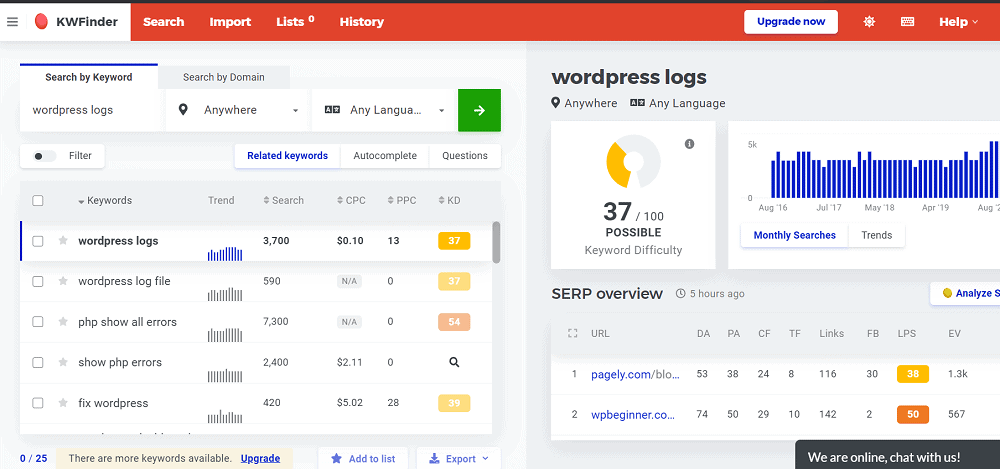This screenshot has height=469, width=1000.
Task: Click location pin icon in search bar
Action: point(183,110)
